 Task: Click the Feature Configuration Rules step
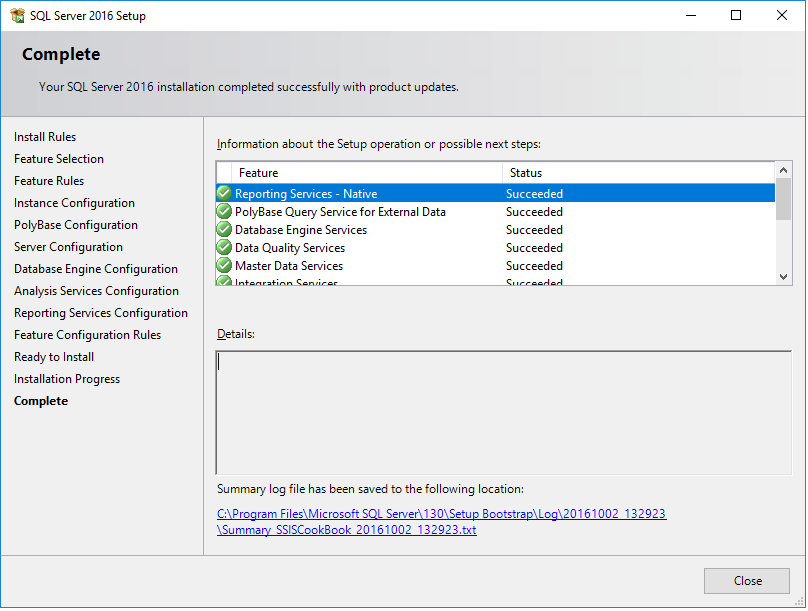pyautogui.click(x=88, y=335)
